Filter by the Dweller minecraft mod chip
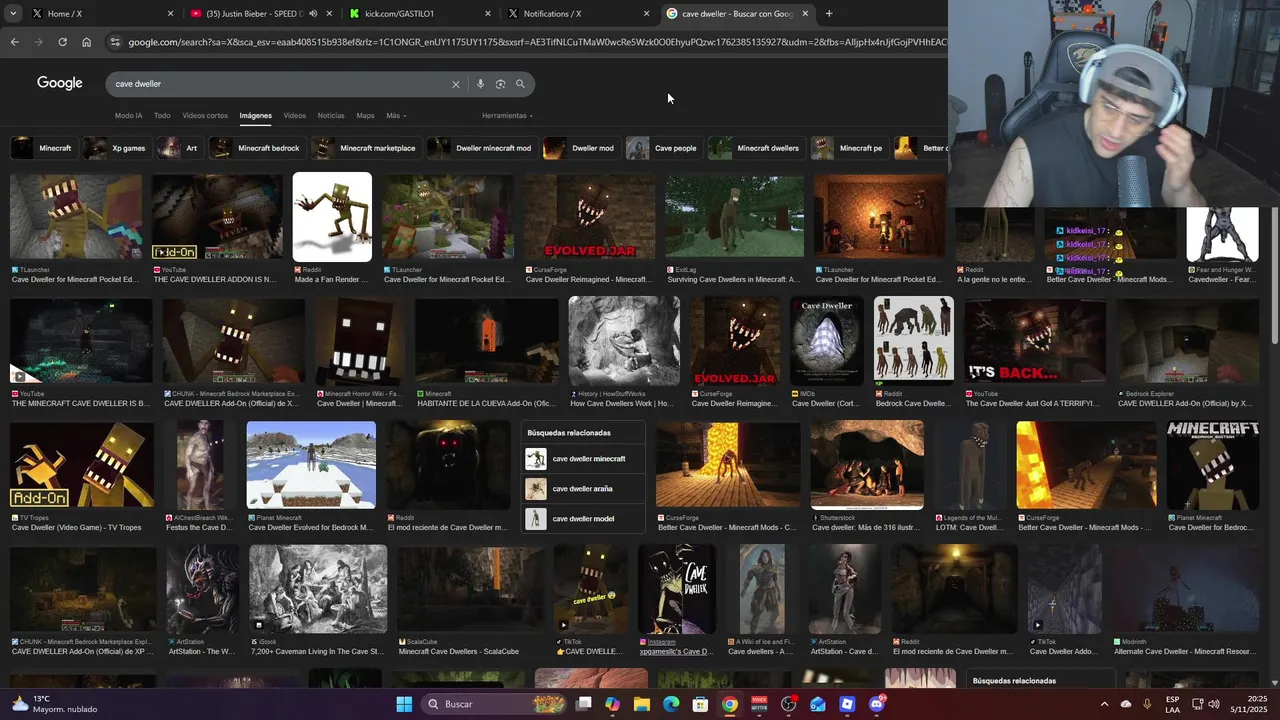 pyautogui.click(x=481, y=148)
